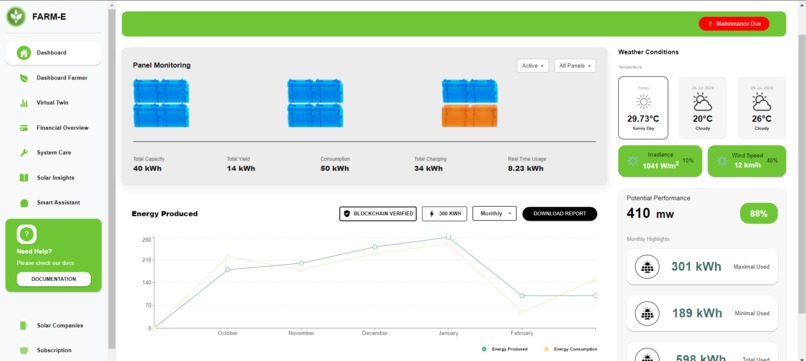This screenshot has width=806, height=361.
Task: Select the Virtual Twin chart icon
Action: [x=24, y=103]
